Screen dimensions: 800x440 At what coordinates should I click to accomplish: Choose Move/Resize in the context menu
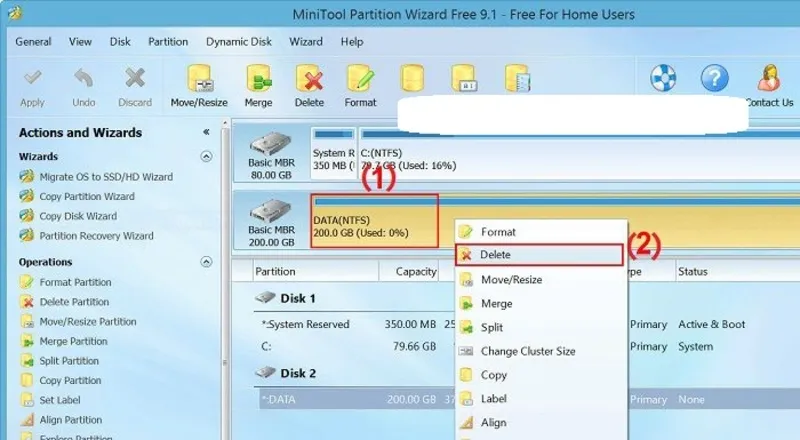pos(541,280)
